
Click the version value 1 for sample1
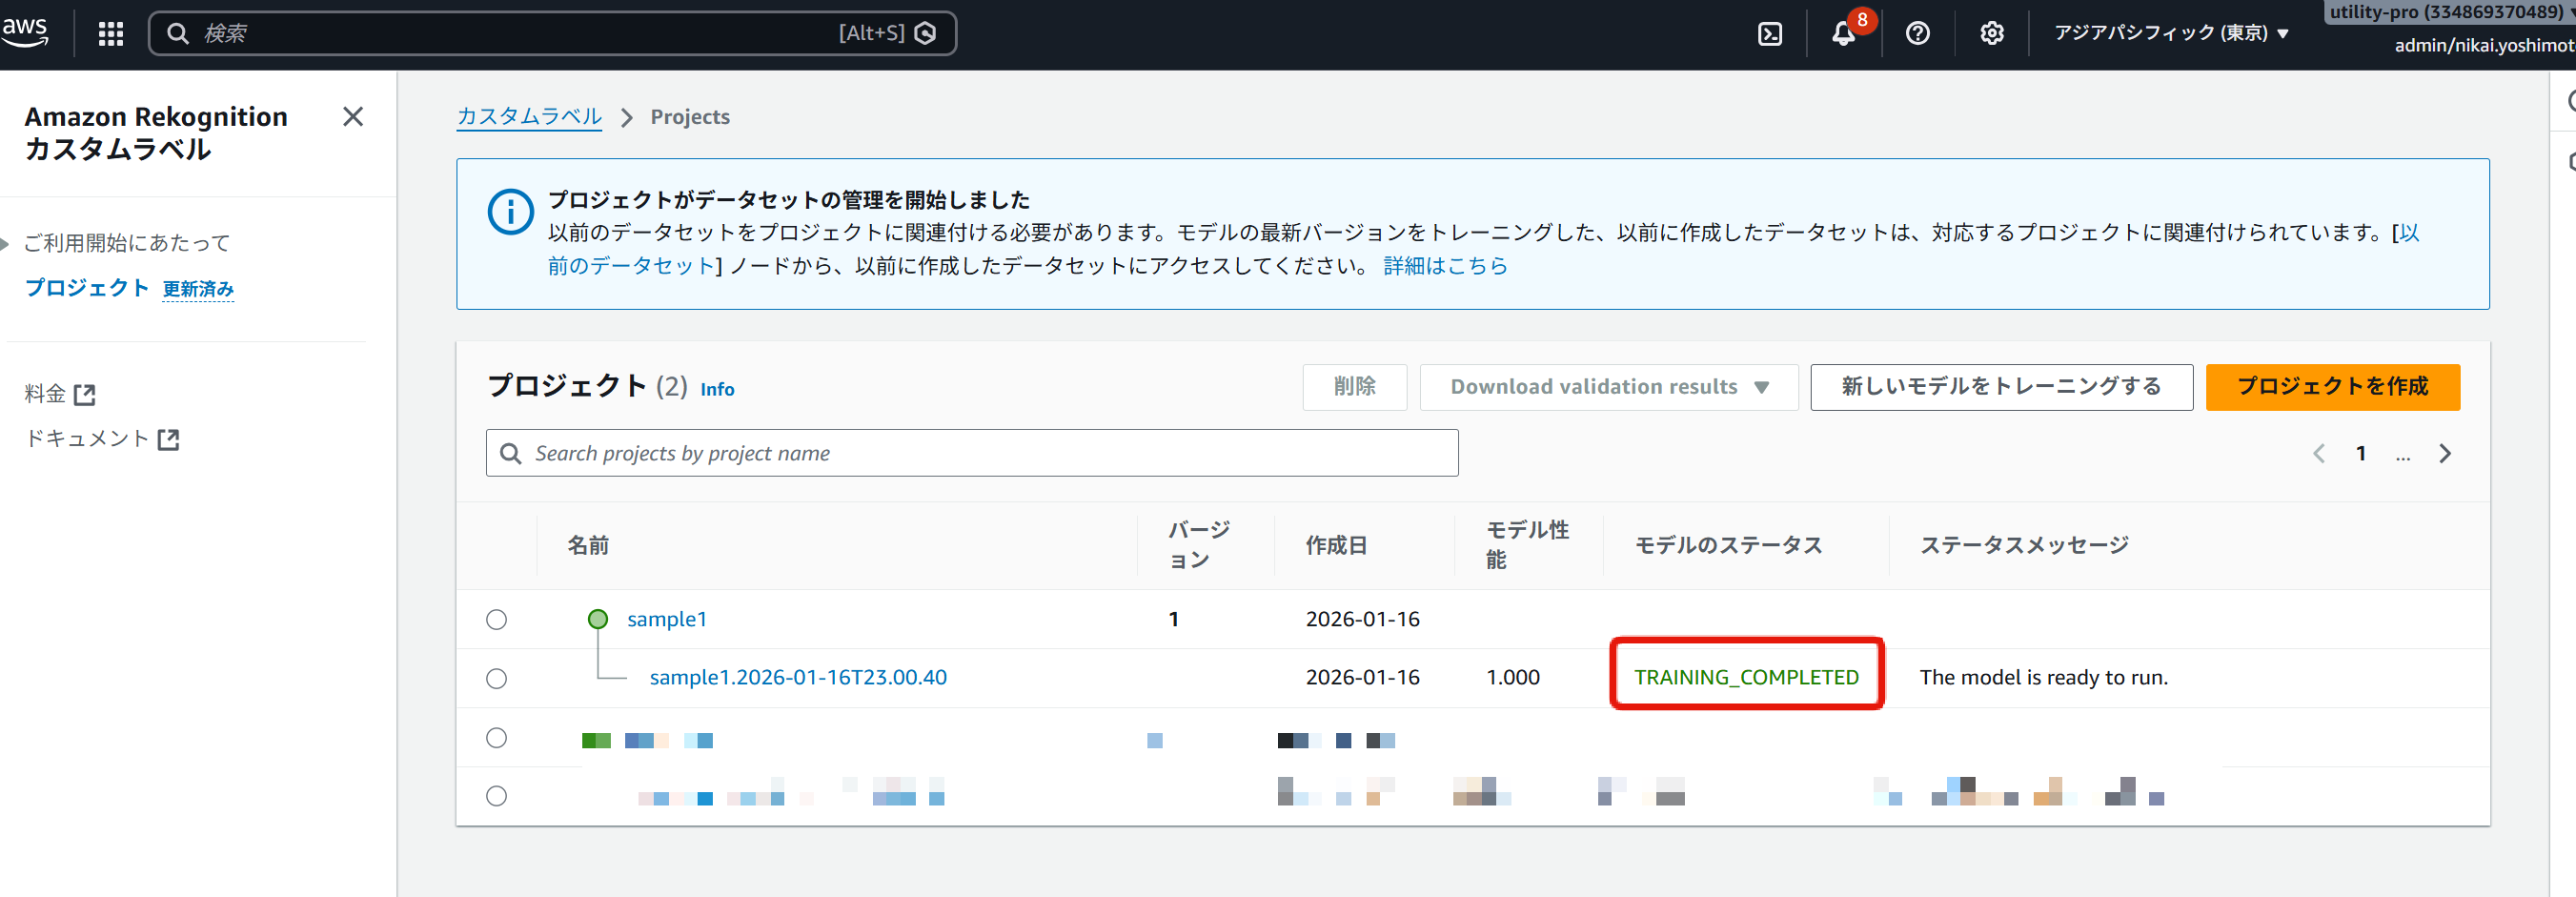pyautogui.click(x=1173, y=620)
